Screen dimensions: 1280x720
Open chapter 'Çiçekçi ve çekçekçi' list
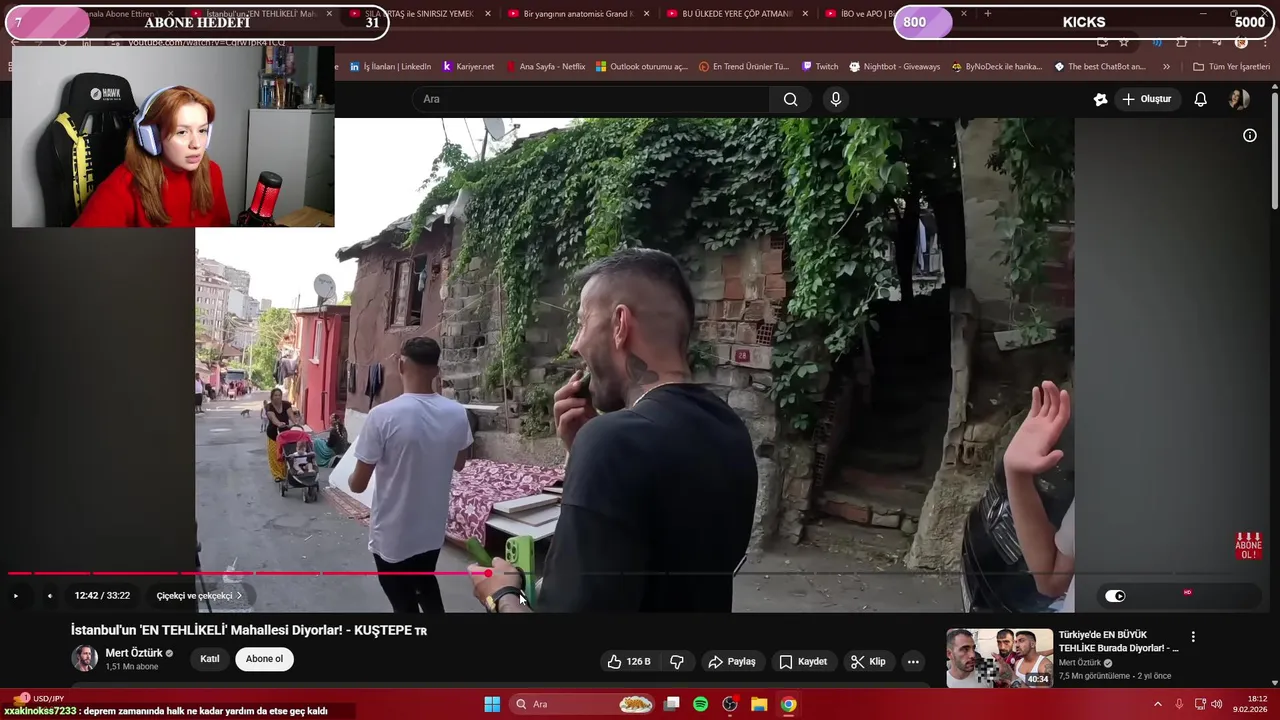199,596
